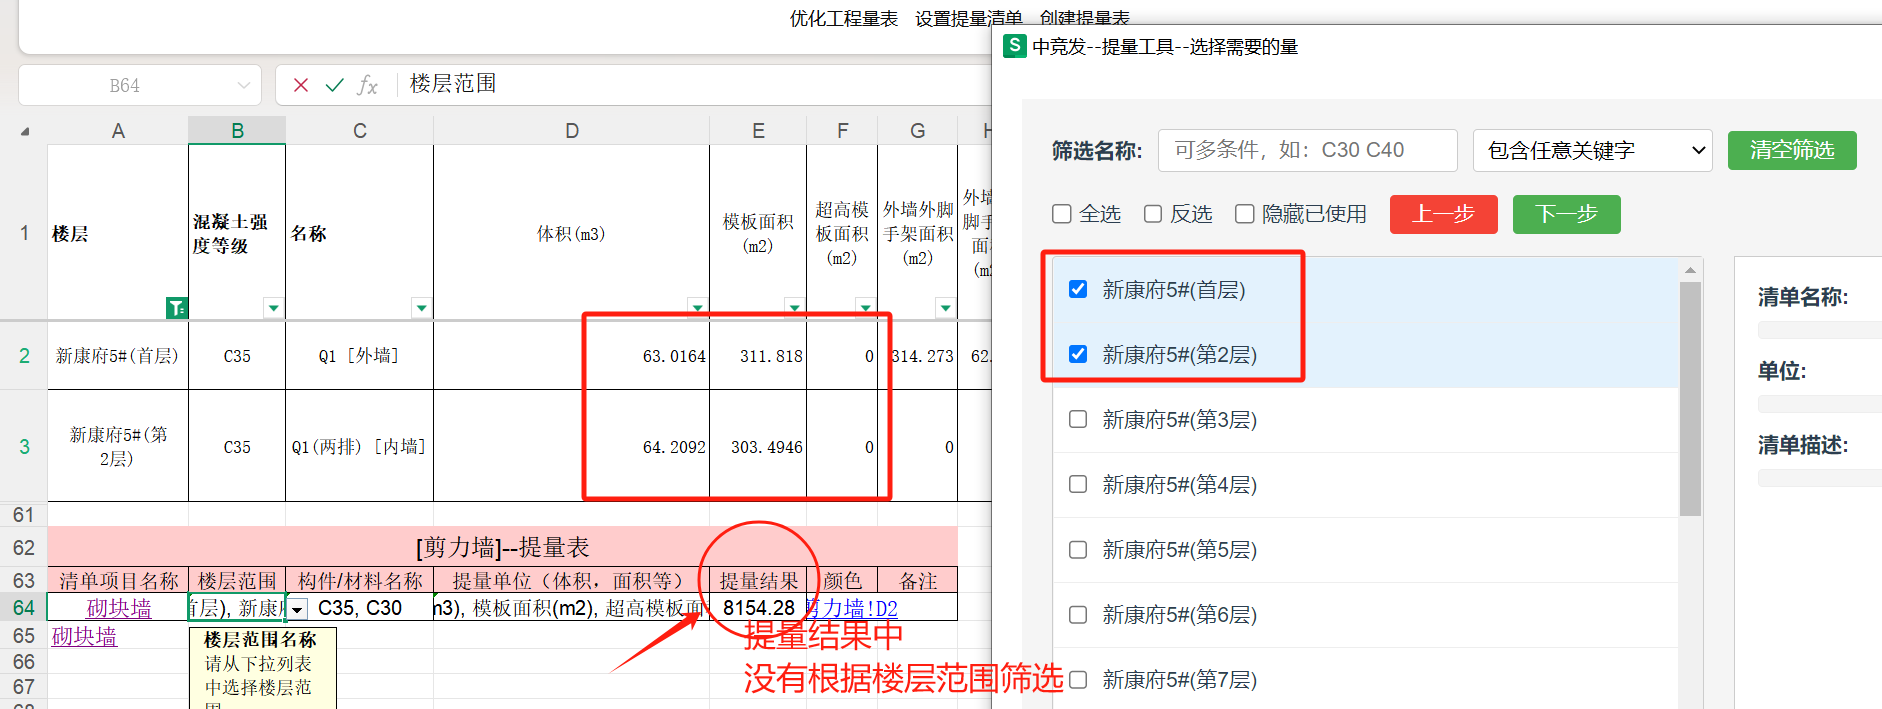1882x709 pixels.
Task: Select the C35, C30 cell in row 64
Action: pos(360,608)
